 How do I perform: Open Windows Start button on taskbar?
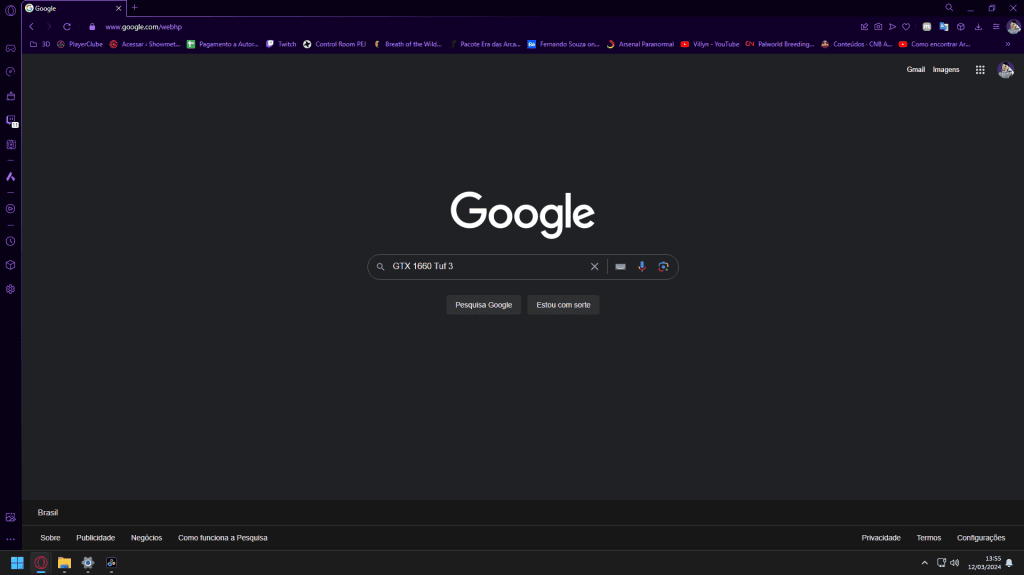click(17, 563)
